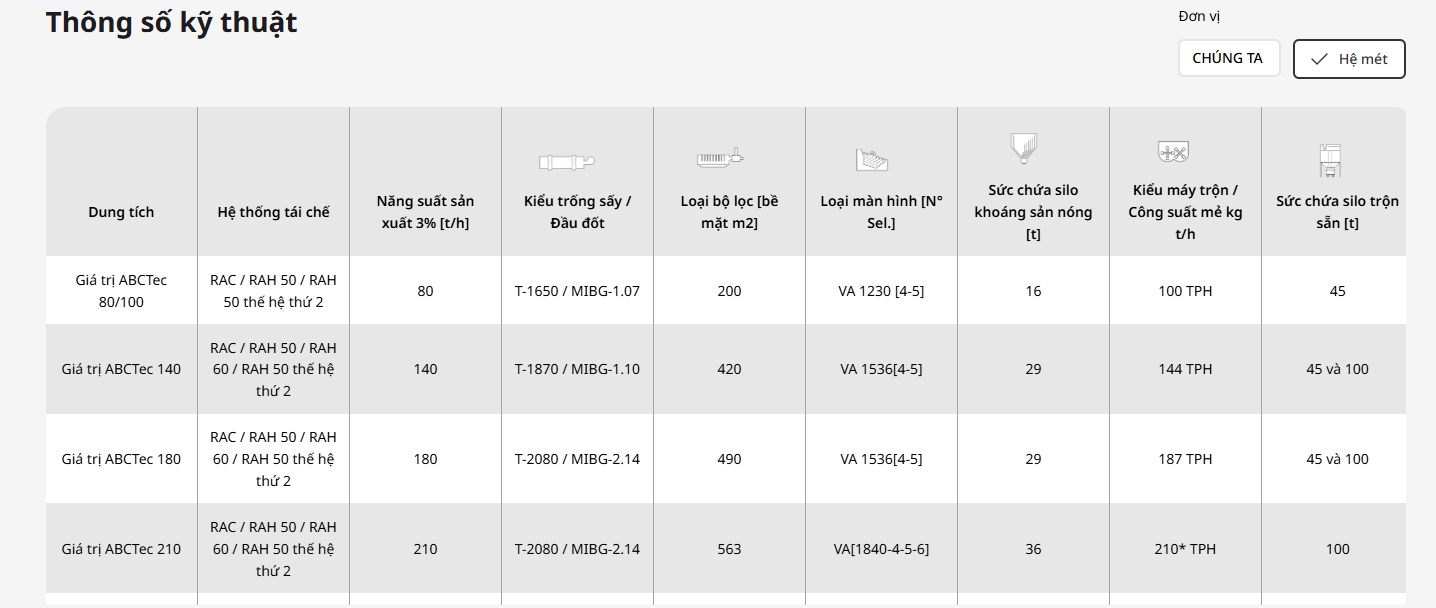Switch units to CHÚNG TA
This screenshot has width=1436, height=608.
tap(1228, 58)
